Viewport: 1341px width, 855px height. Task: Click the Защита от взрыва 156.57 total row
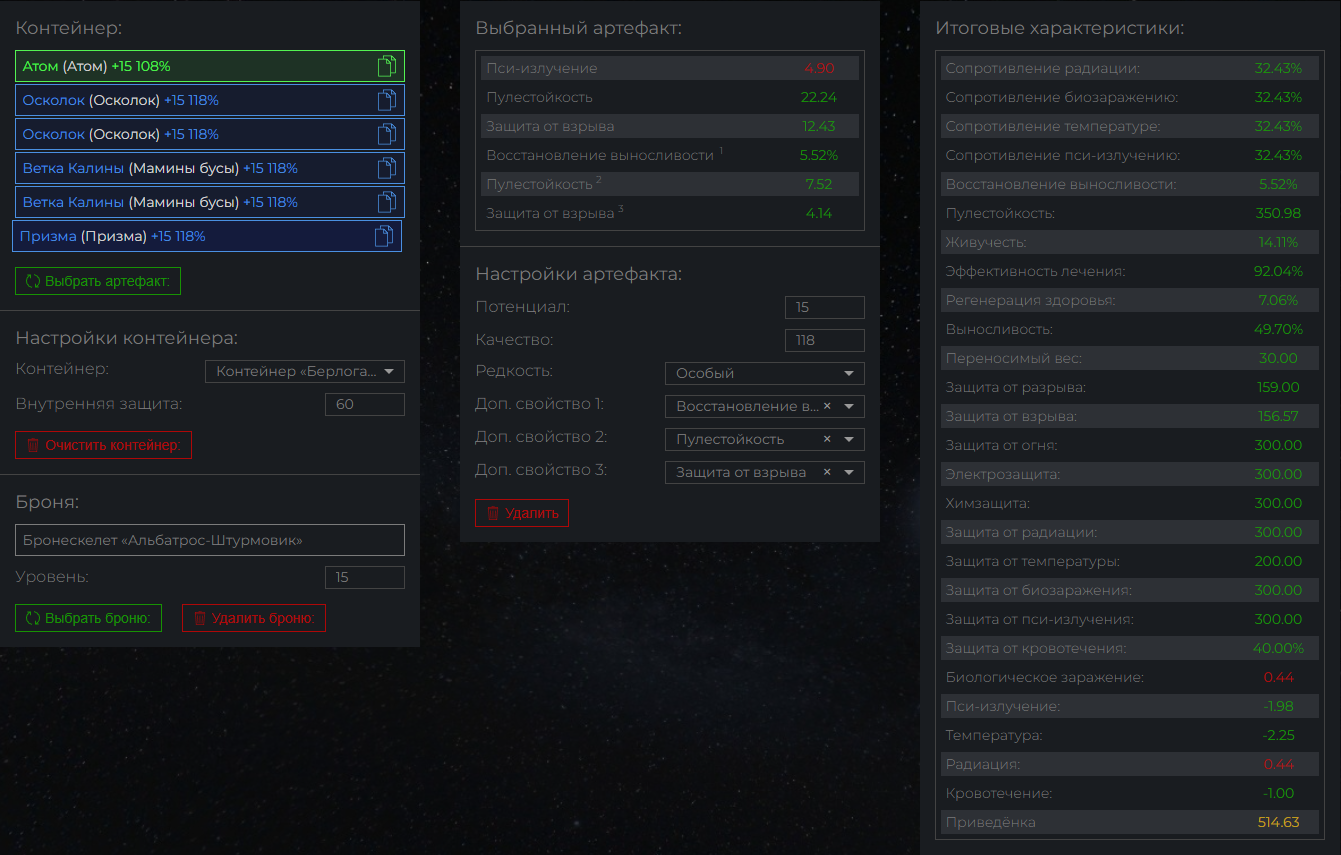pos(1130,417)
